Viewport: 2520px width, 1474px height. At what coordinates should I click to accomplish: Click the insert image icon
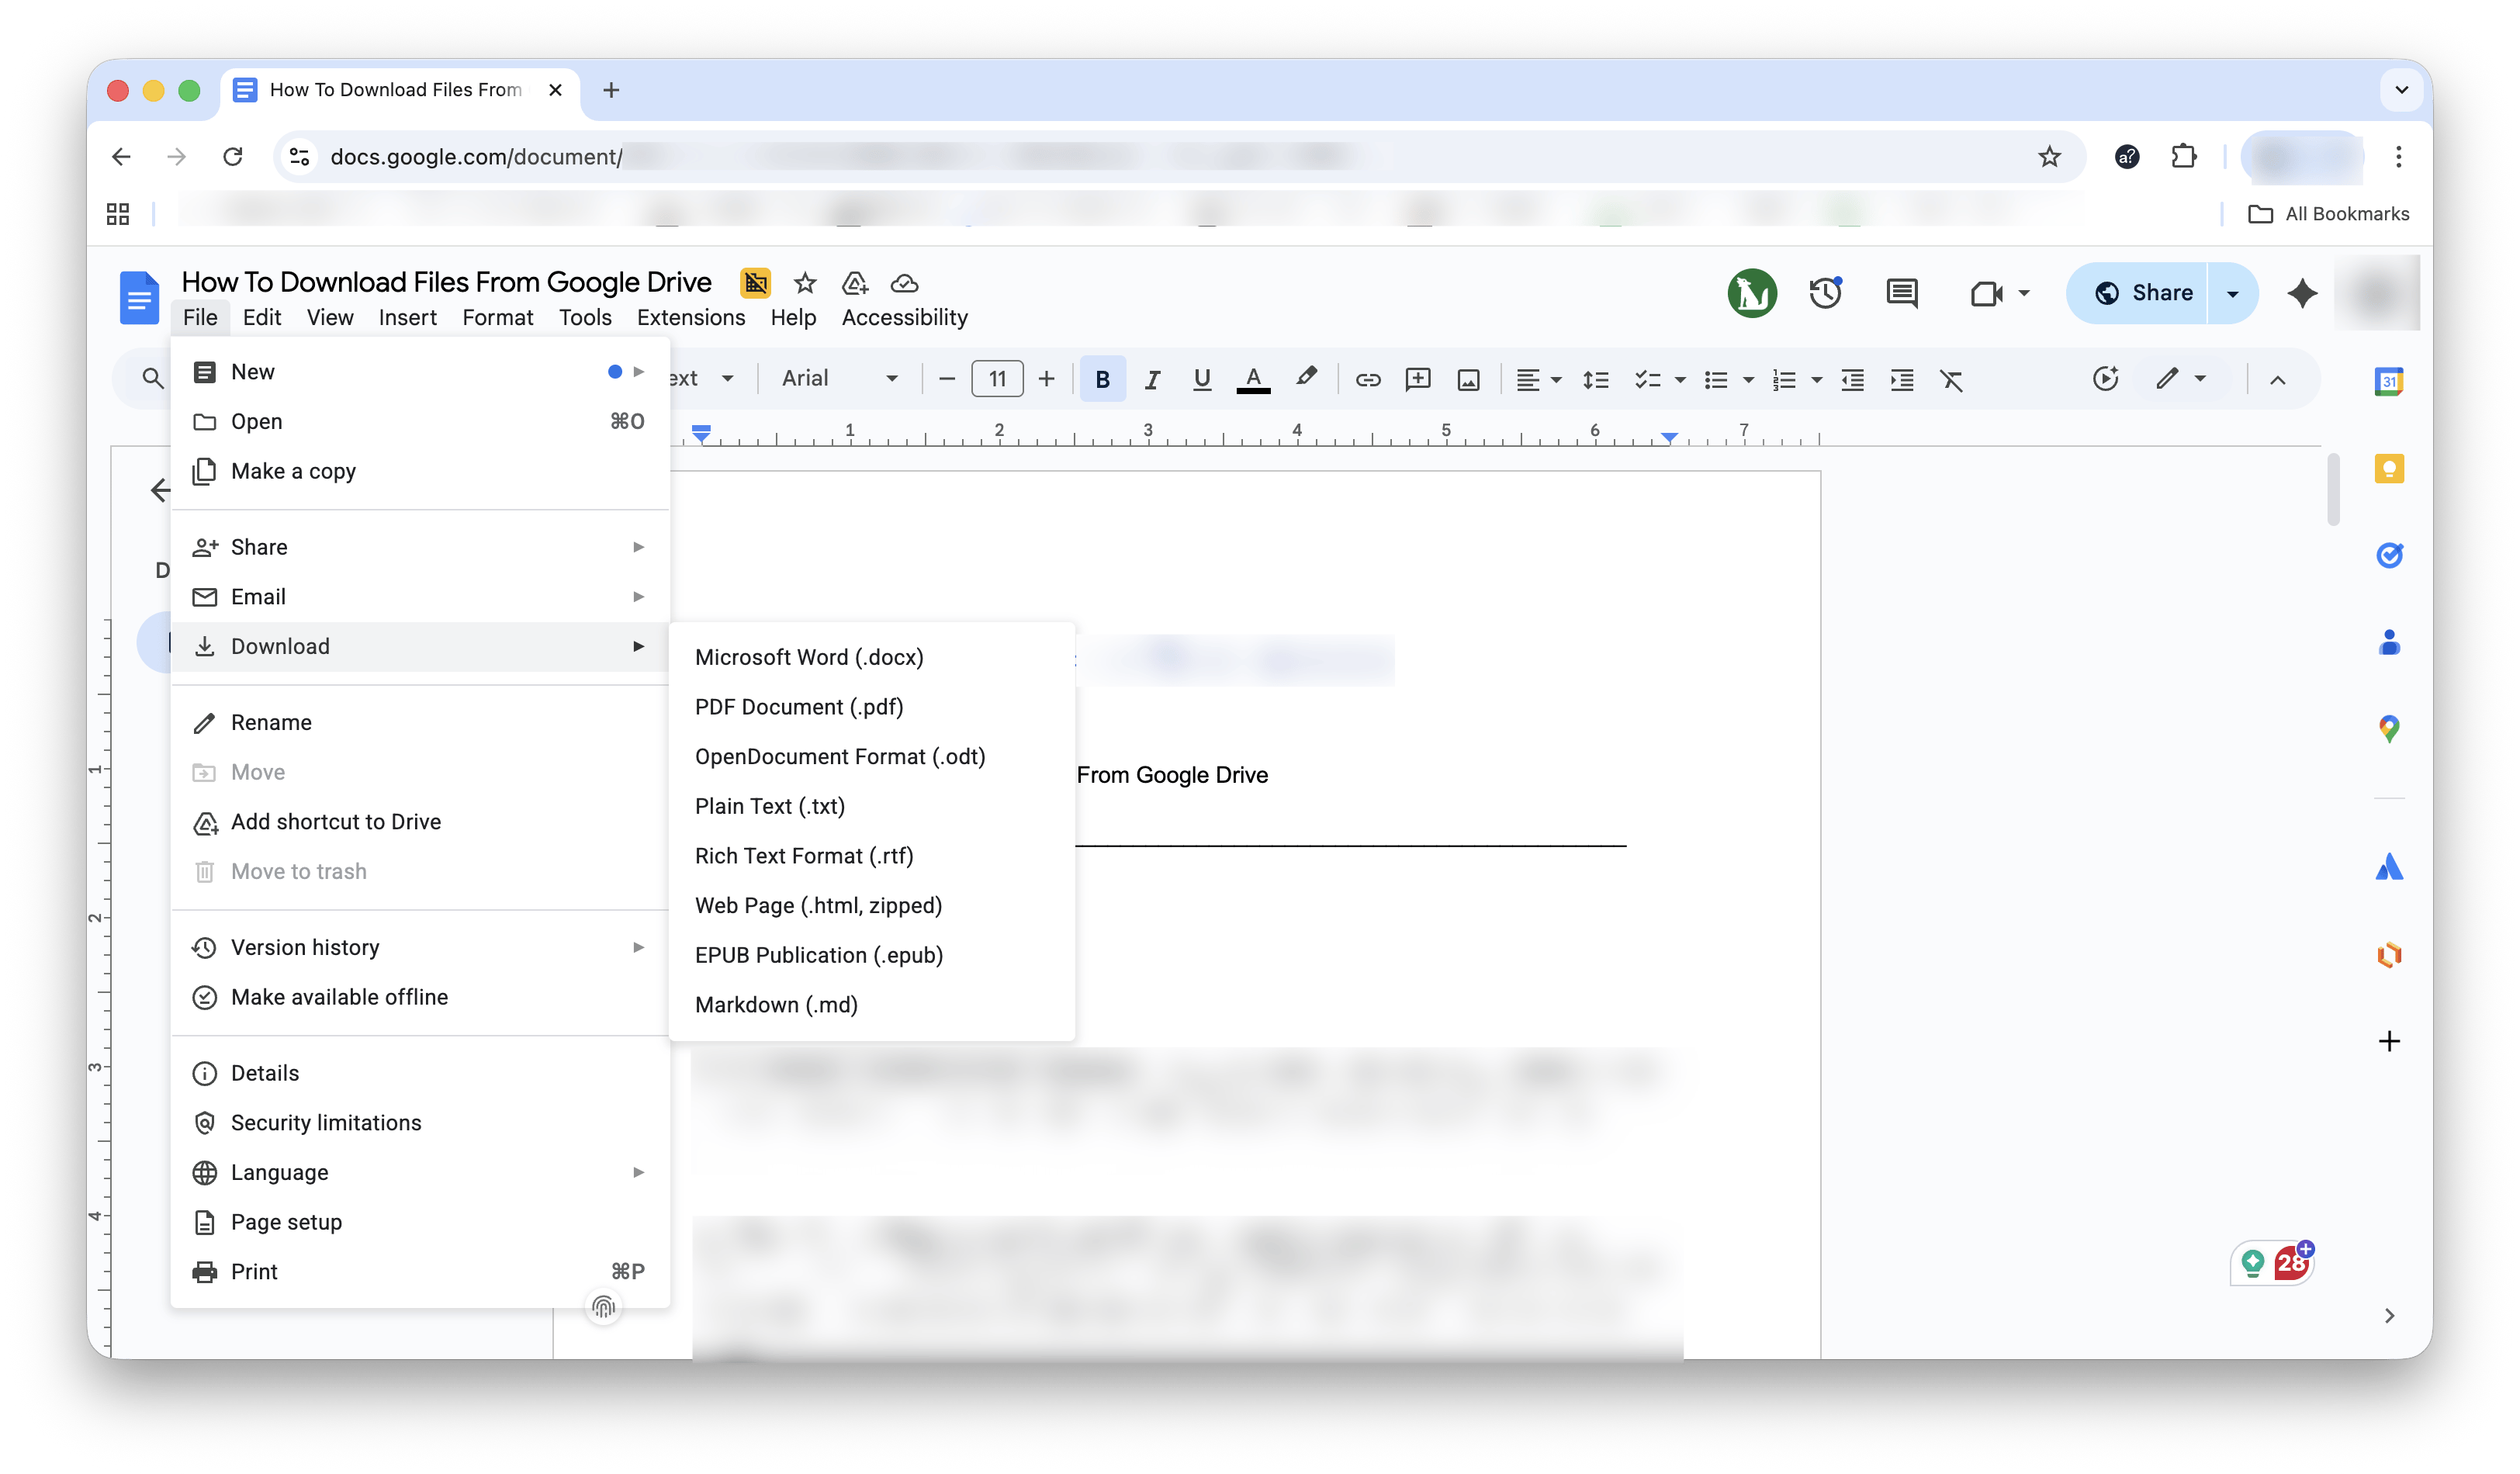click(x=1468, y=379)
